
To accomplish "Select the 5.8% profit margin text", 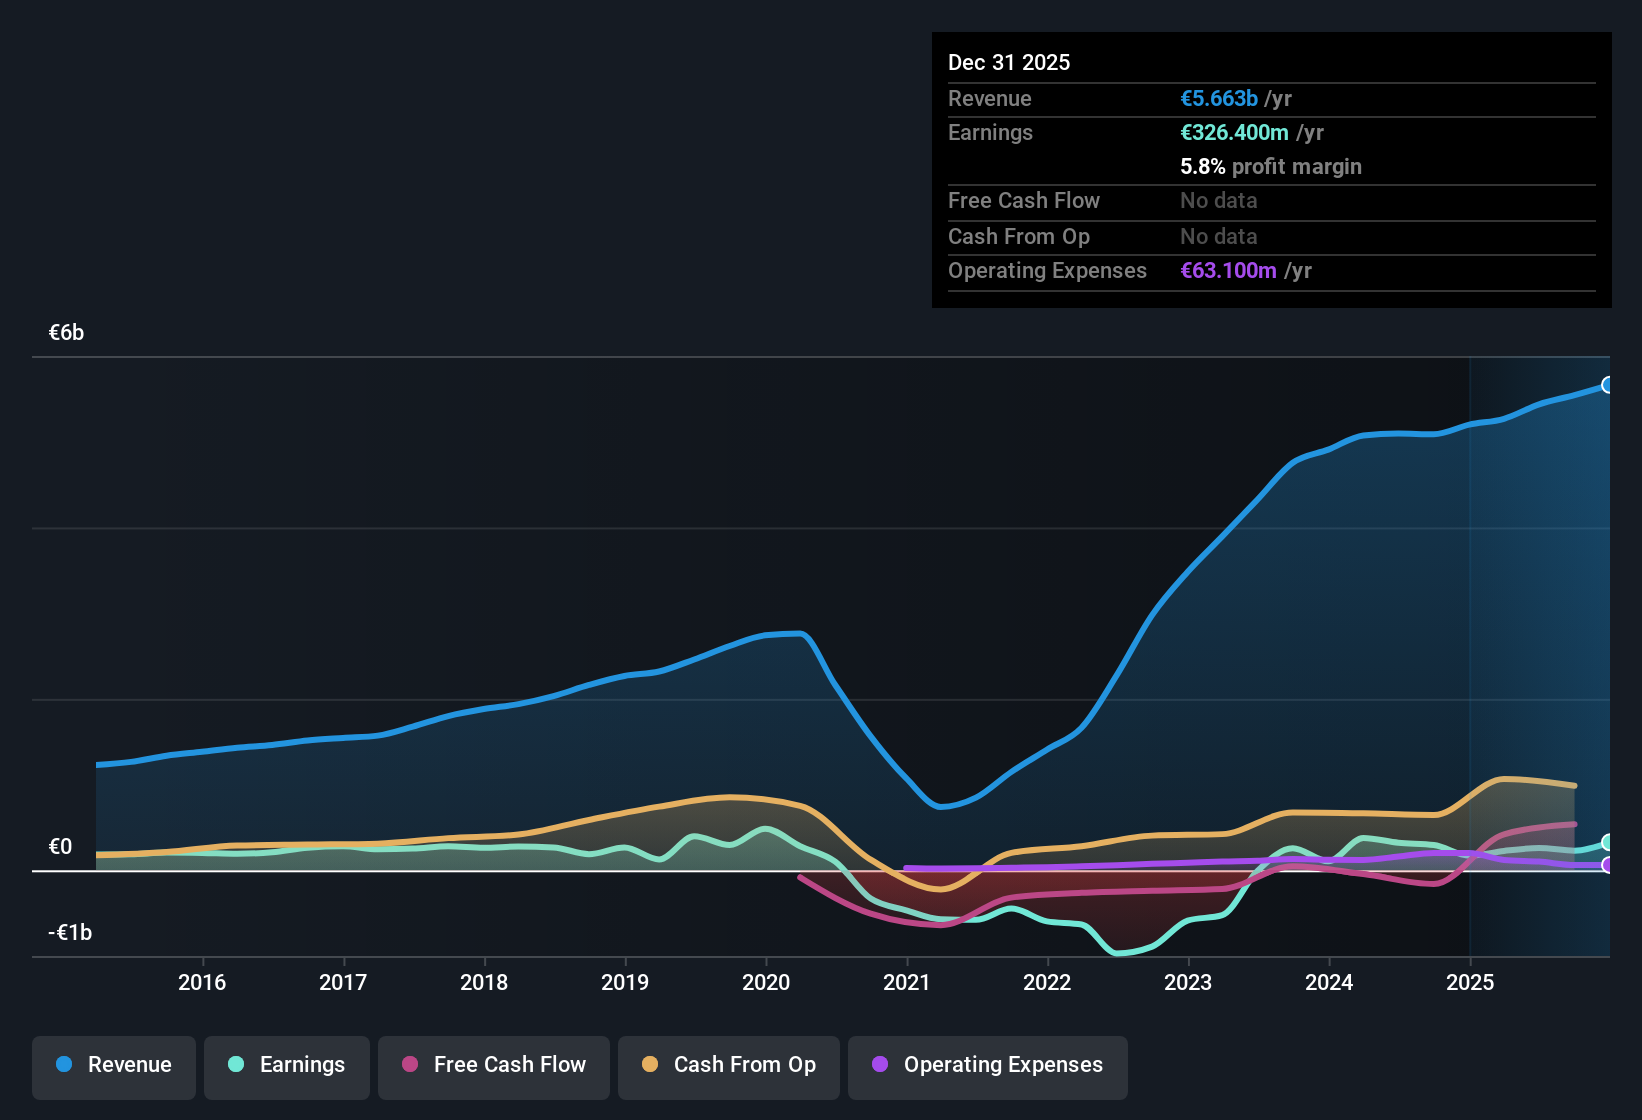I will coord(1271,166).
